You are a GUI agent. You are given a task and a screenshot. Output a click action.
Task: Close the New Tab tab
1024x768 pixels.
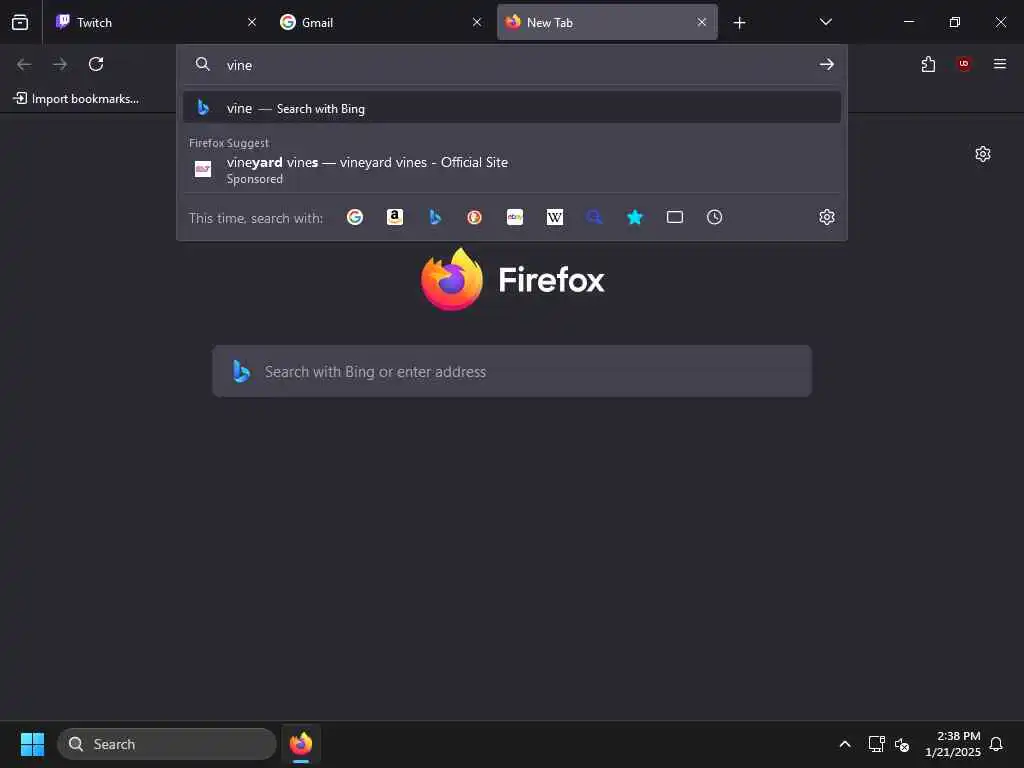click(x=702, y=22)
